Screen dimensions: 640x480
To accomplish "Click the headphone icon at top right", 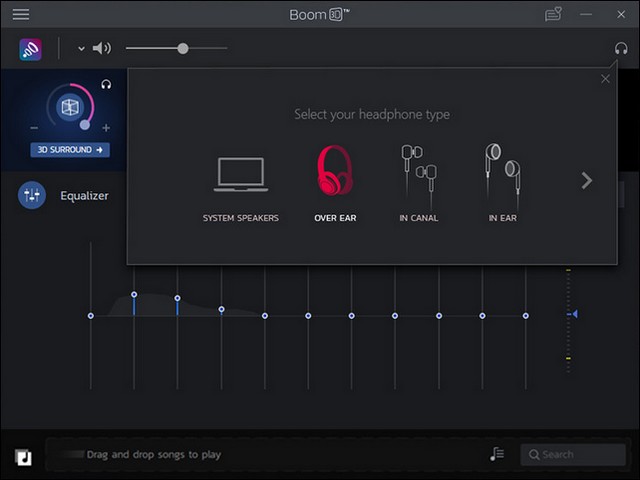I will click(x=621, y=48).
